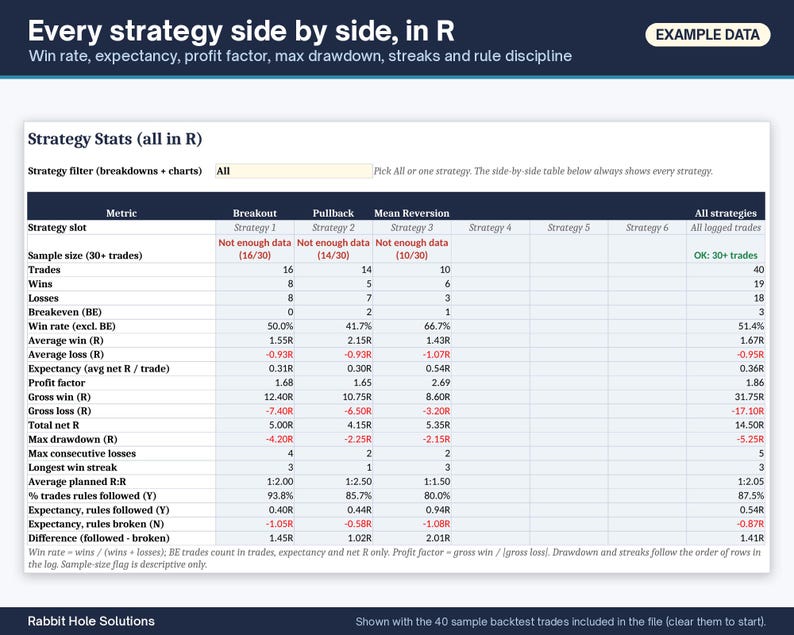
Task: Click Pullback win rate value 41.7%
Action: point(359,326)
